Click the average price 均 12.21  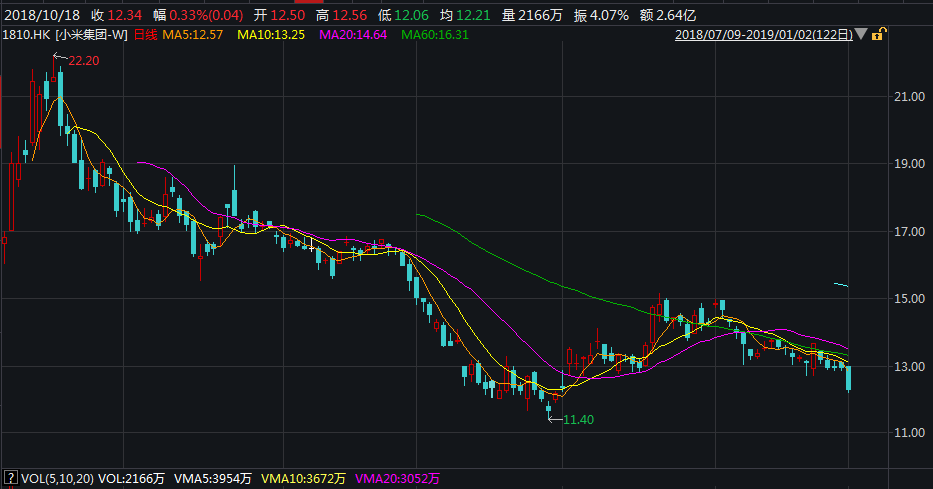point(465,15)
